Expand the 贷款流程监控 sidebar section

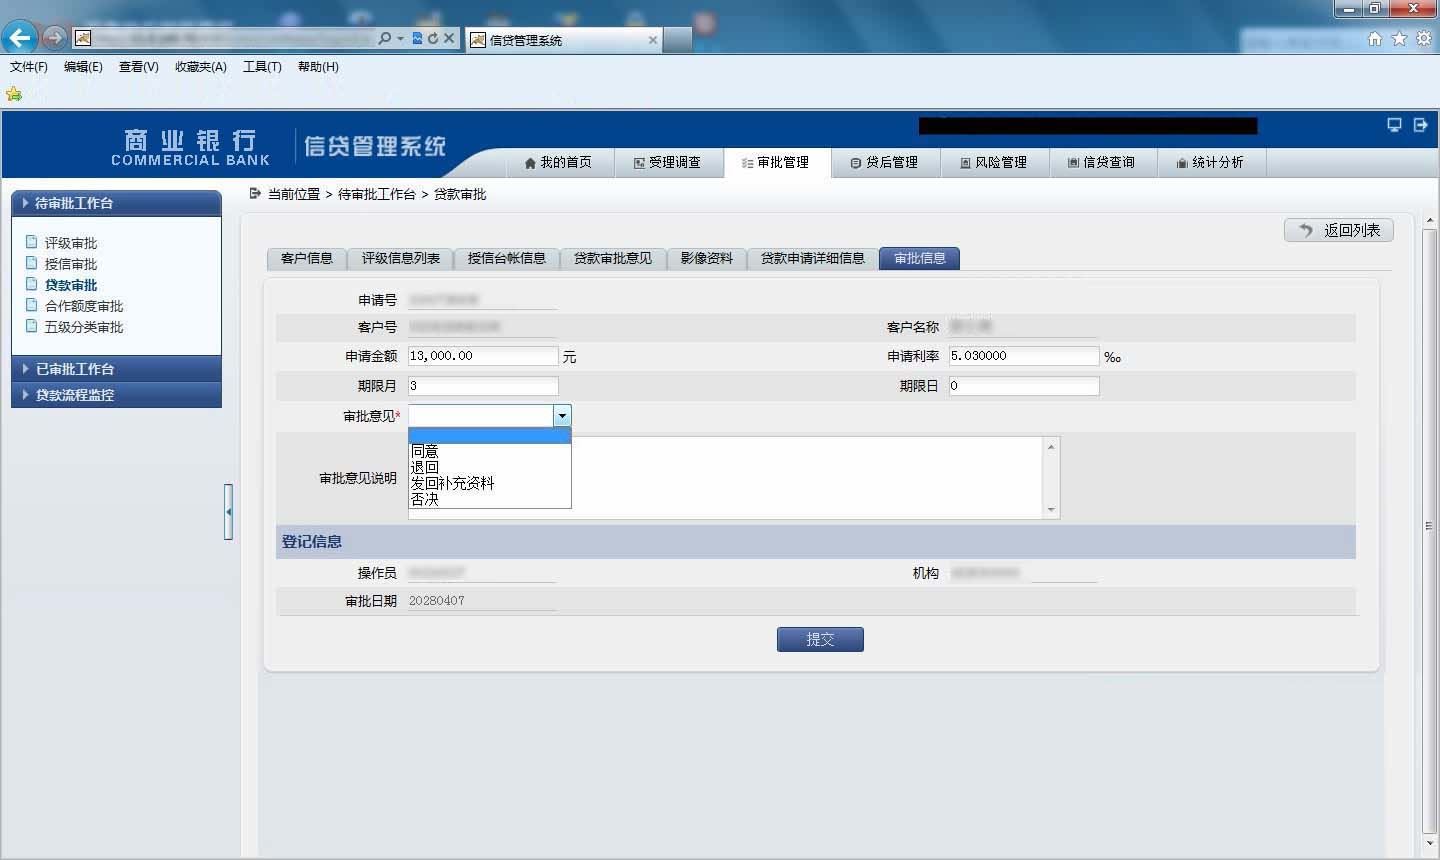click(116, 395)
